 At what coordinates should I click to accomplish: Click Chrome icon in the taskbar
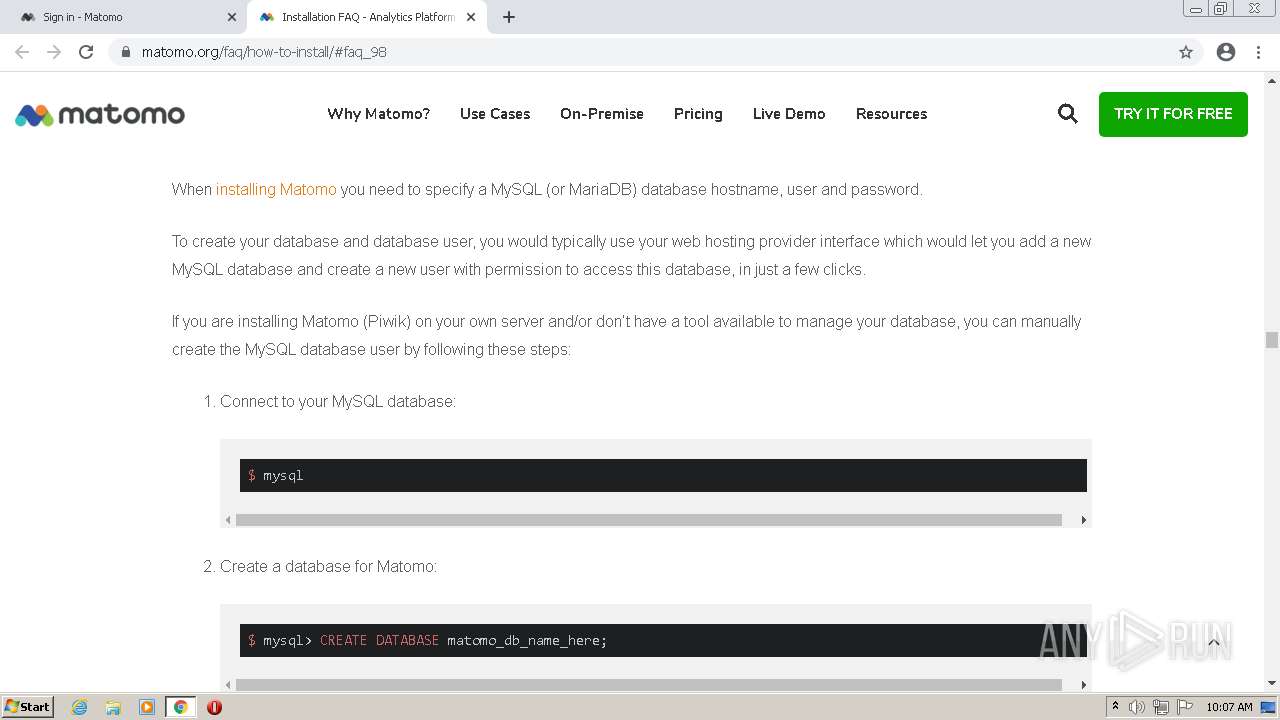(180, 707)
